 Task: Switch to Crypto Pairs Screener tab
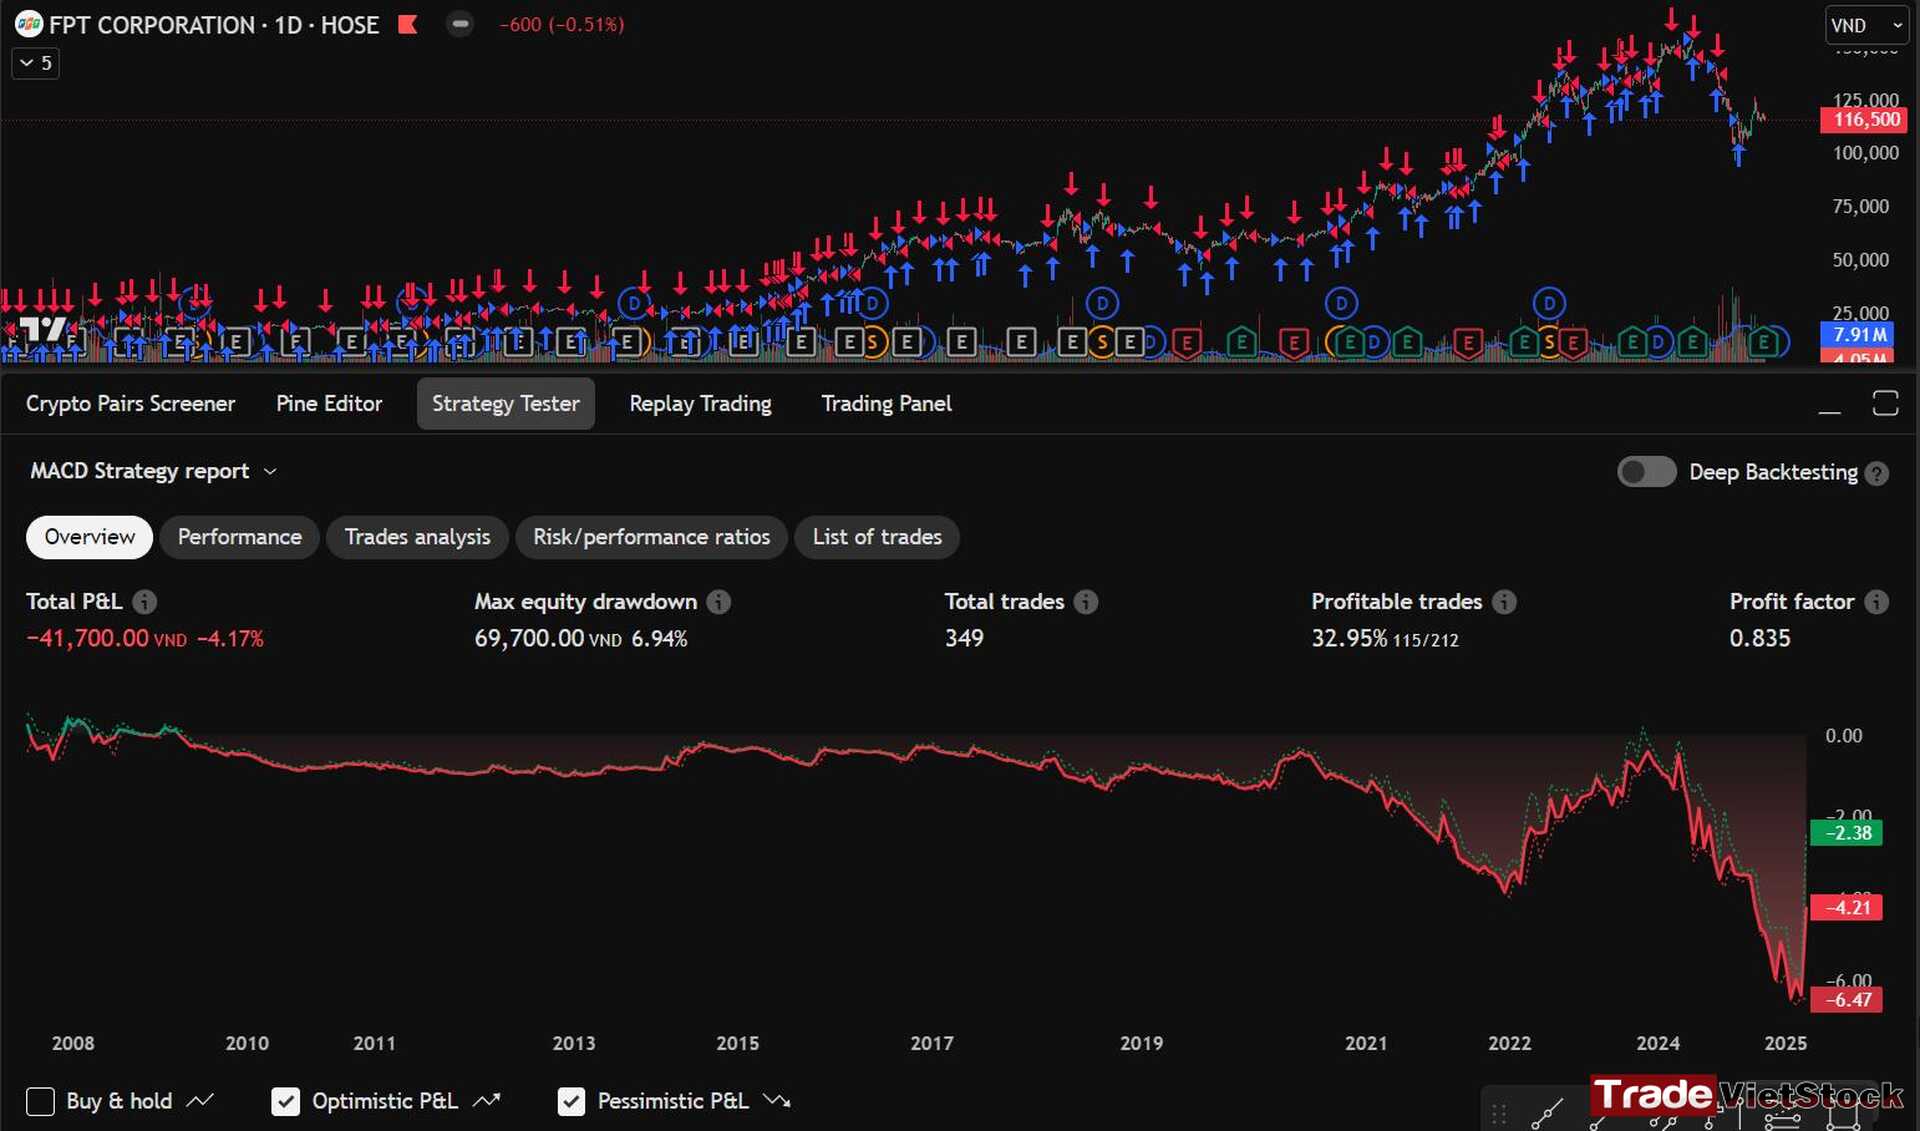click(130, 403)
